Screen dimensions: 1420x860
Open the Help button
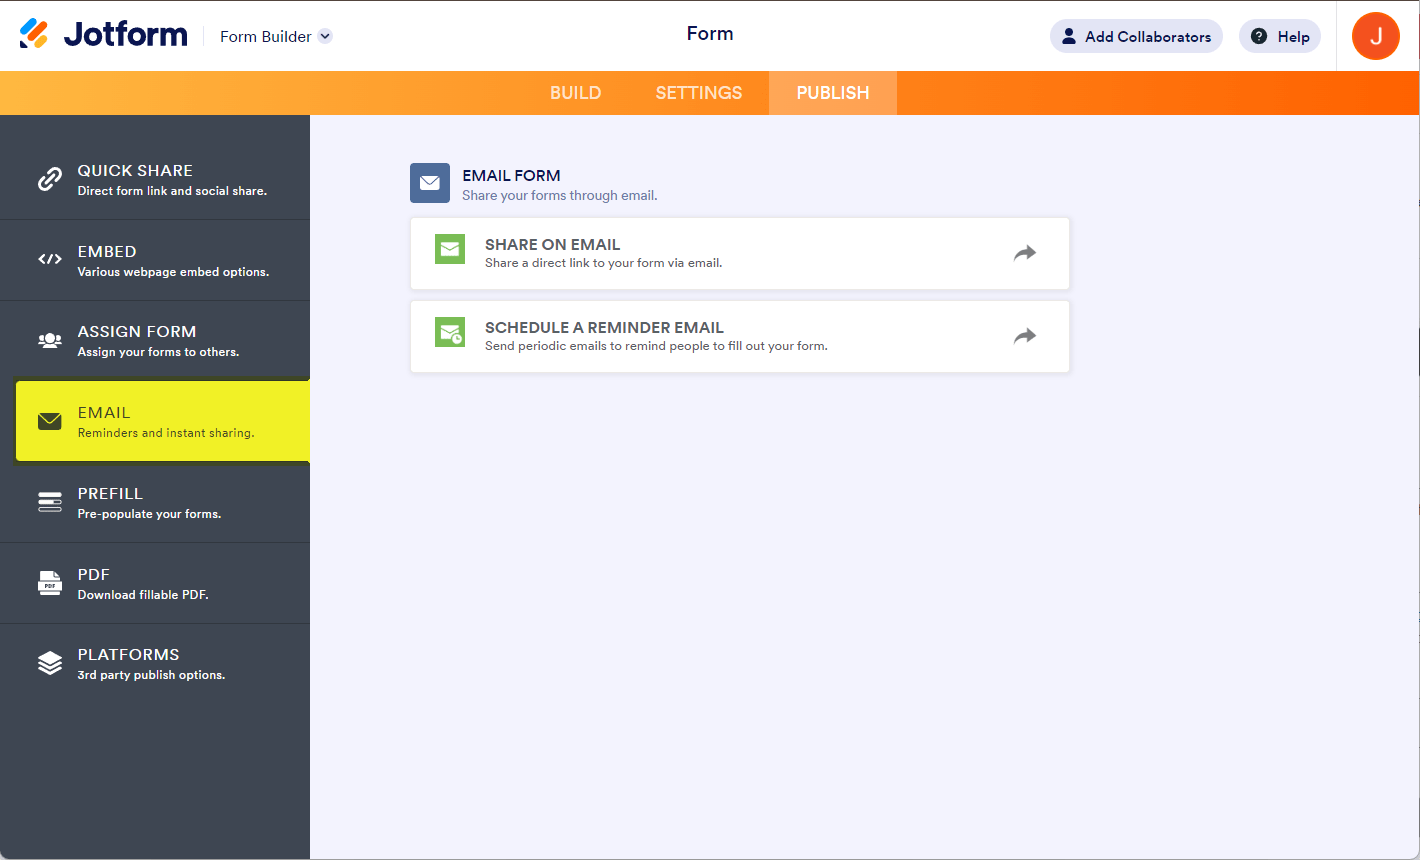click(x=1280, y=36)
